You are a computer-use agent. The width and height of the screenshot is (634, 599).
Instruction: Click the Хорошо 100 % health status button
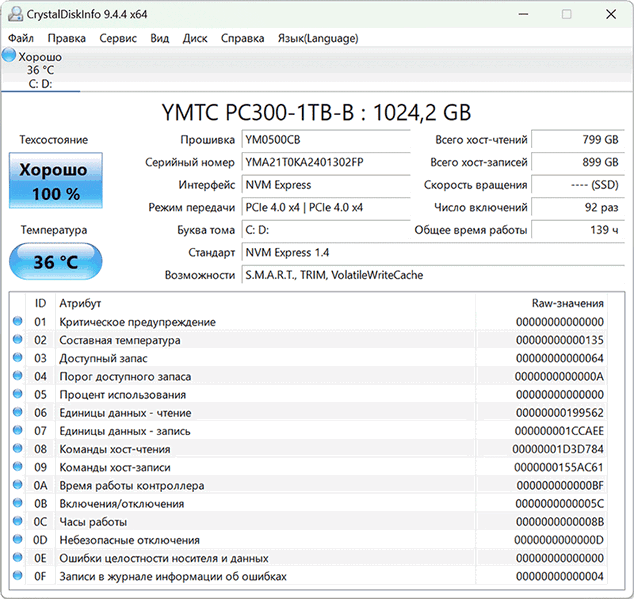point(56,181)
